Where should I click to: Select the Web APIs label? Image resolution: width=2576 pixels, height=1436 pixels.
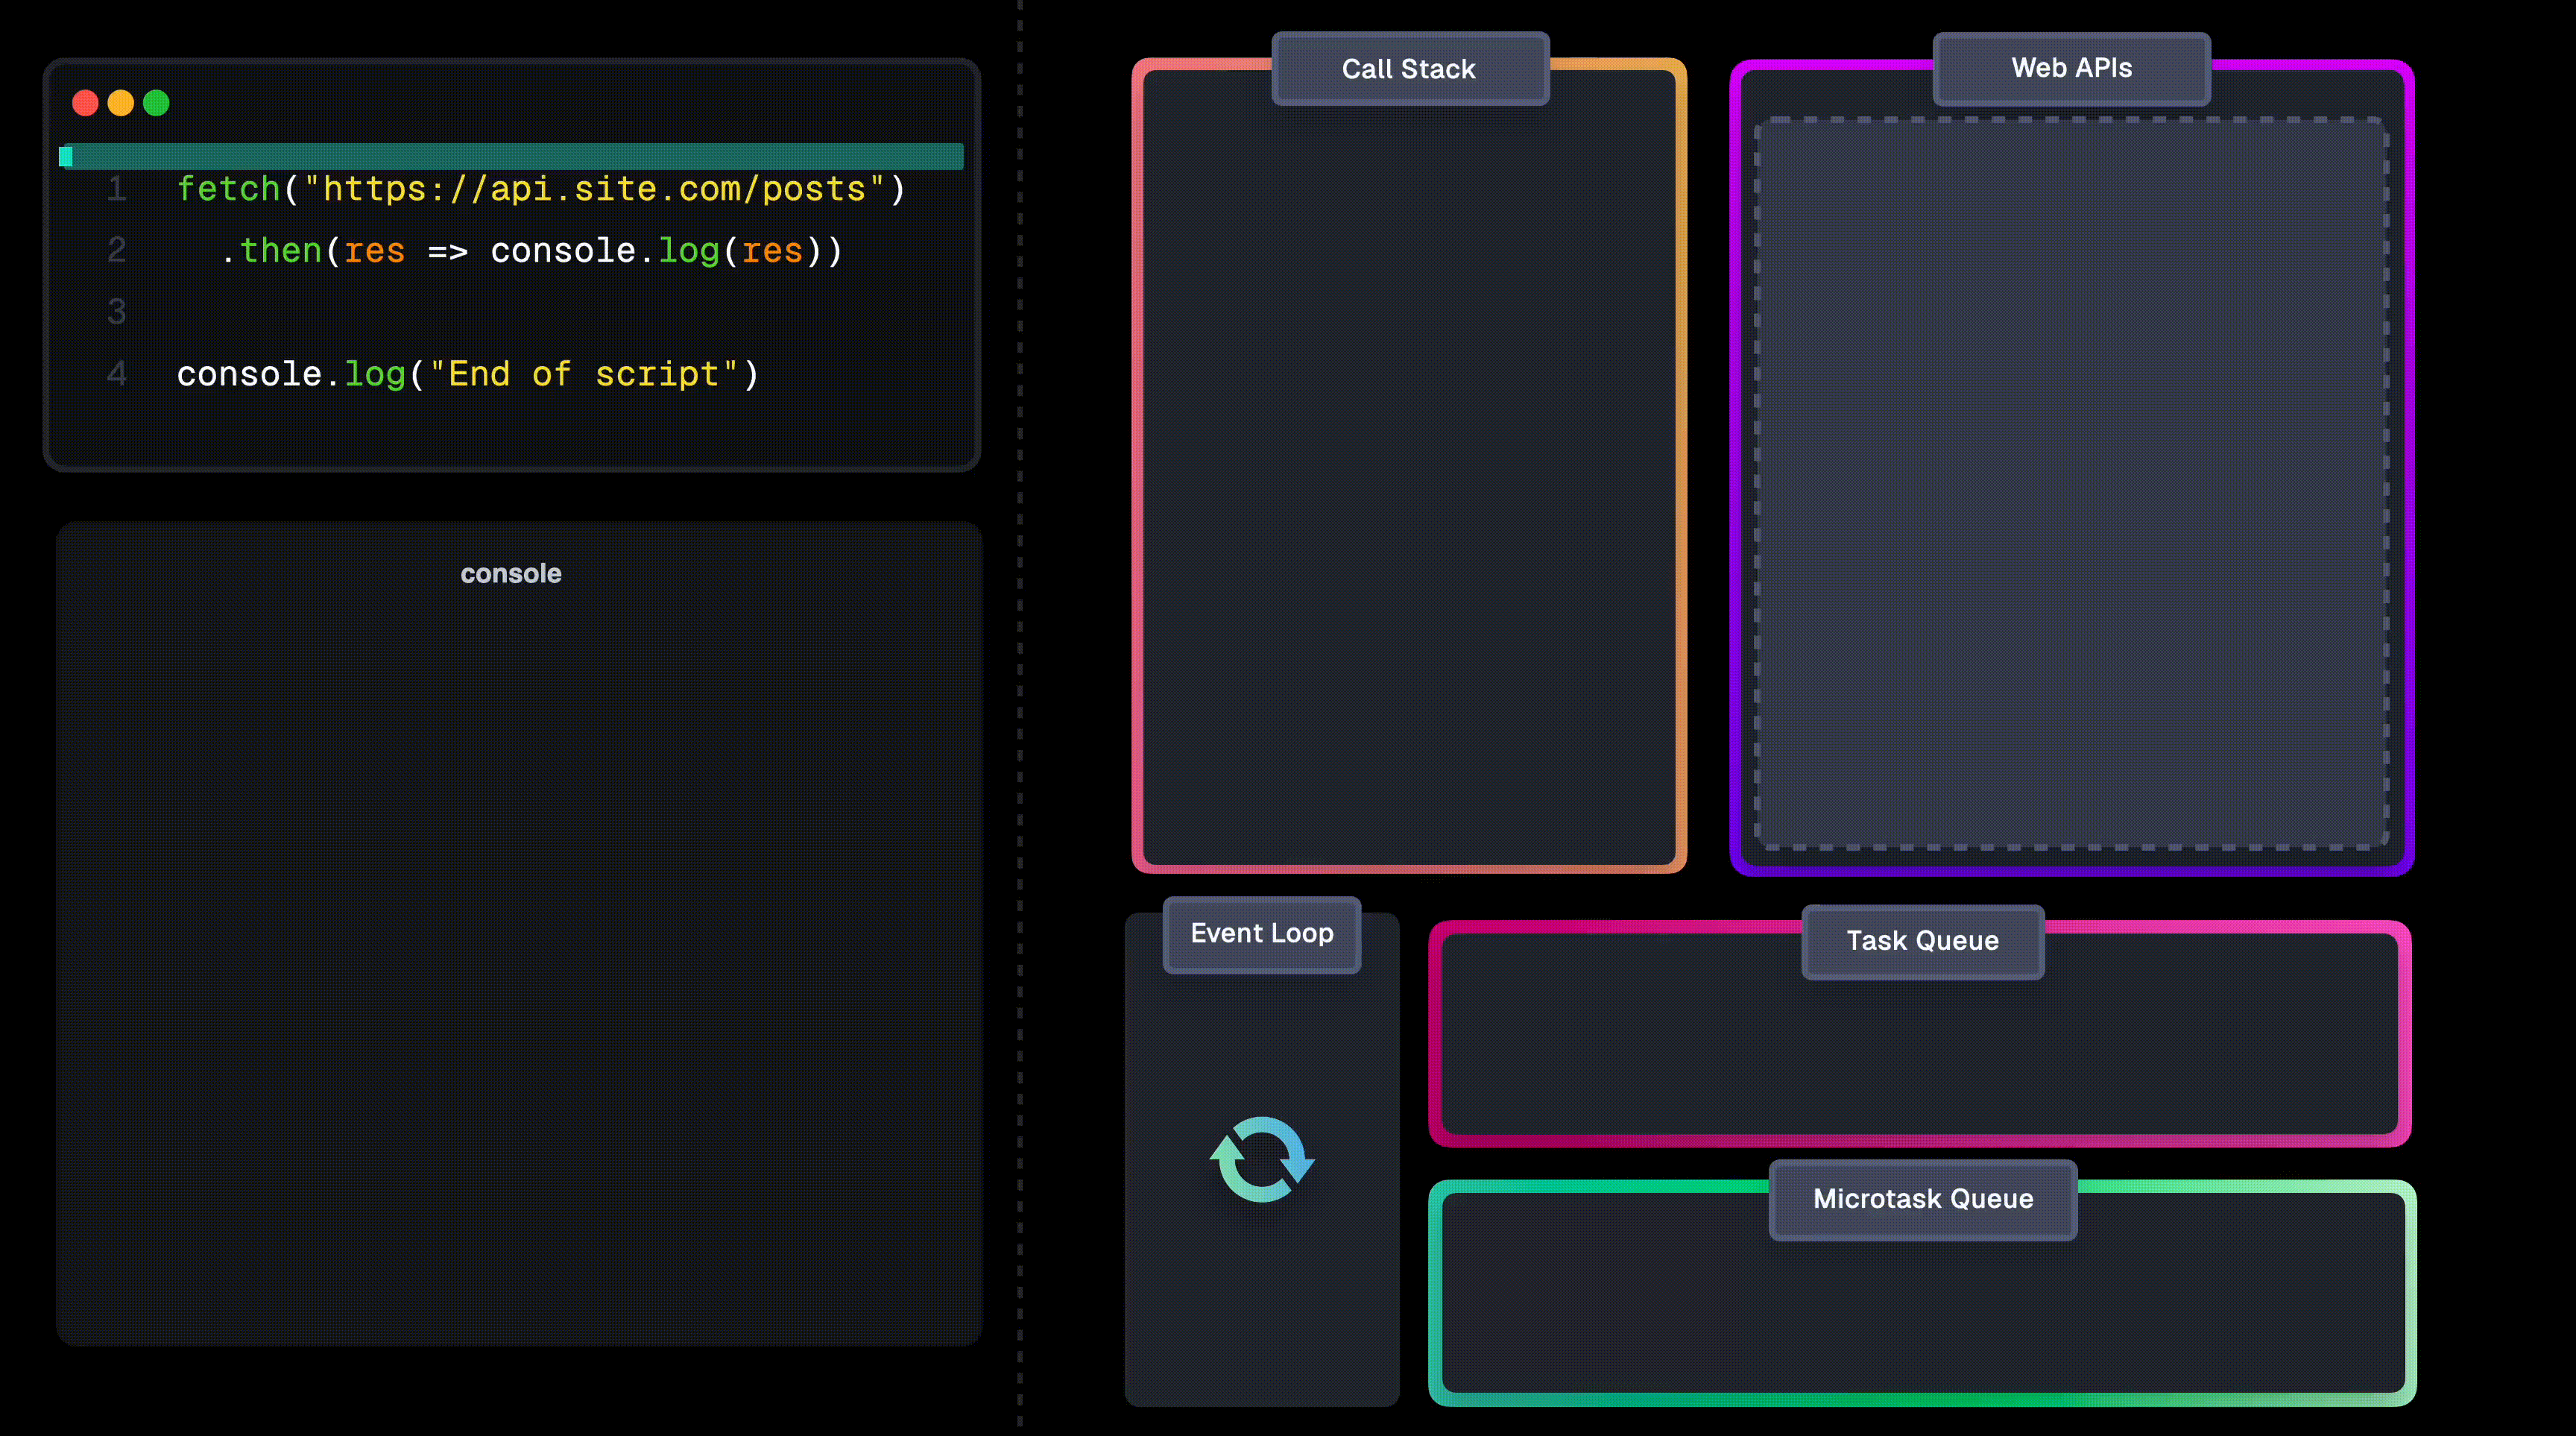pos(2071,68)
